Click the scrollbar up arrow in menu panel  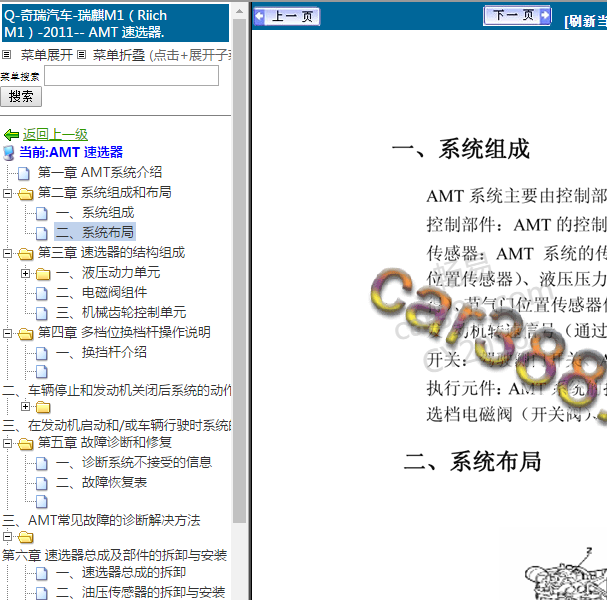coord(240,11)
